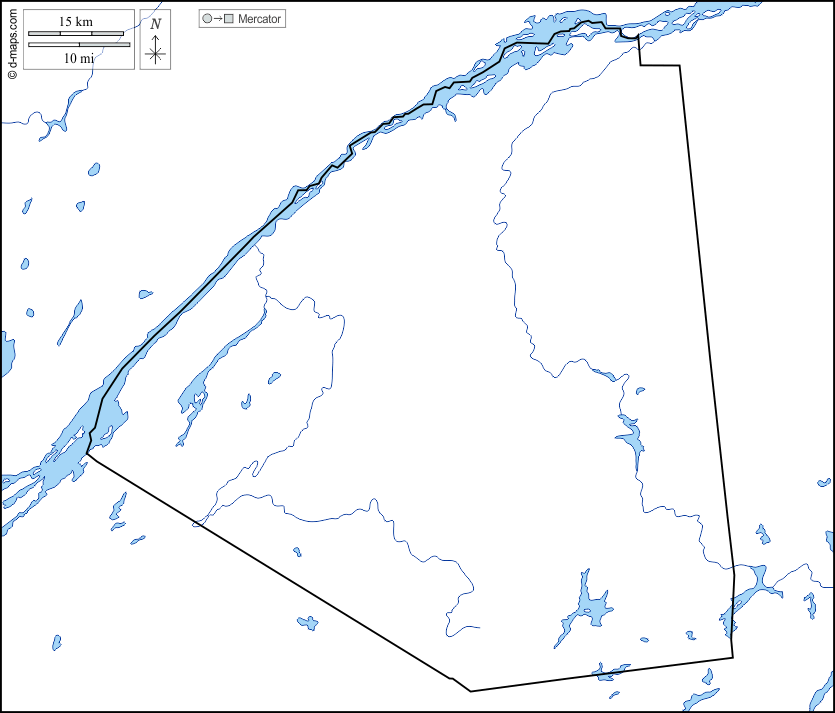Screen dimensions: 835x713
Task: Click the arrow between the circle and square
Action: (217, 19)
